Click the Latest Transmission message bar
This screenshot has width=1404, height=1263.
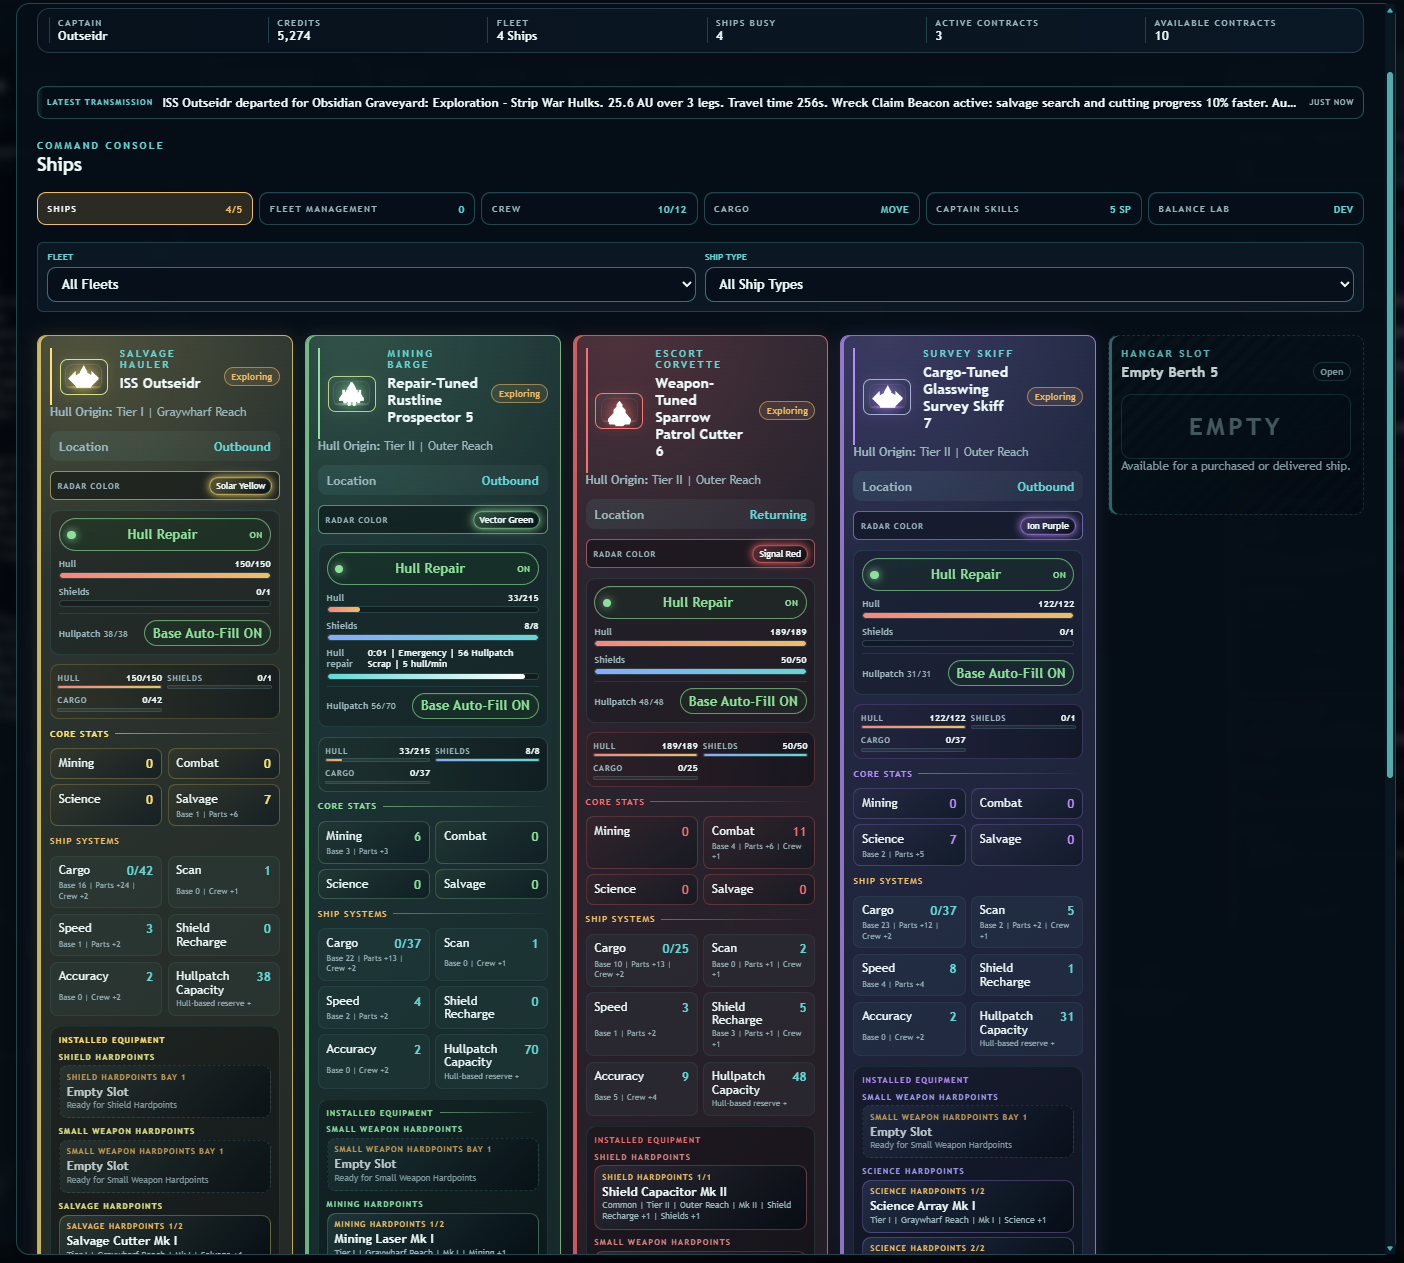click(x=700, y=103)
